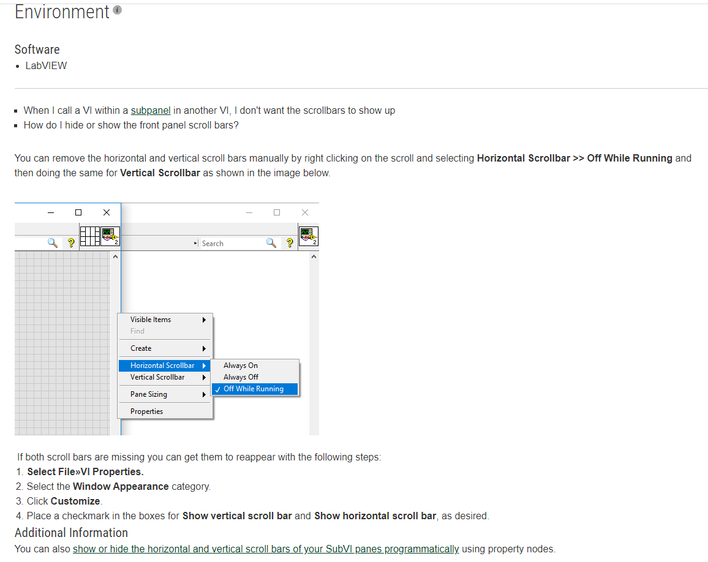Image resolution: width=708 pixels, height=562 pixels.
Task: Open Properties from the context menu
Action: 165,411
